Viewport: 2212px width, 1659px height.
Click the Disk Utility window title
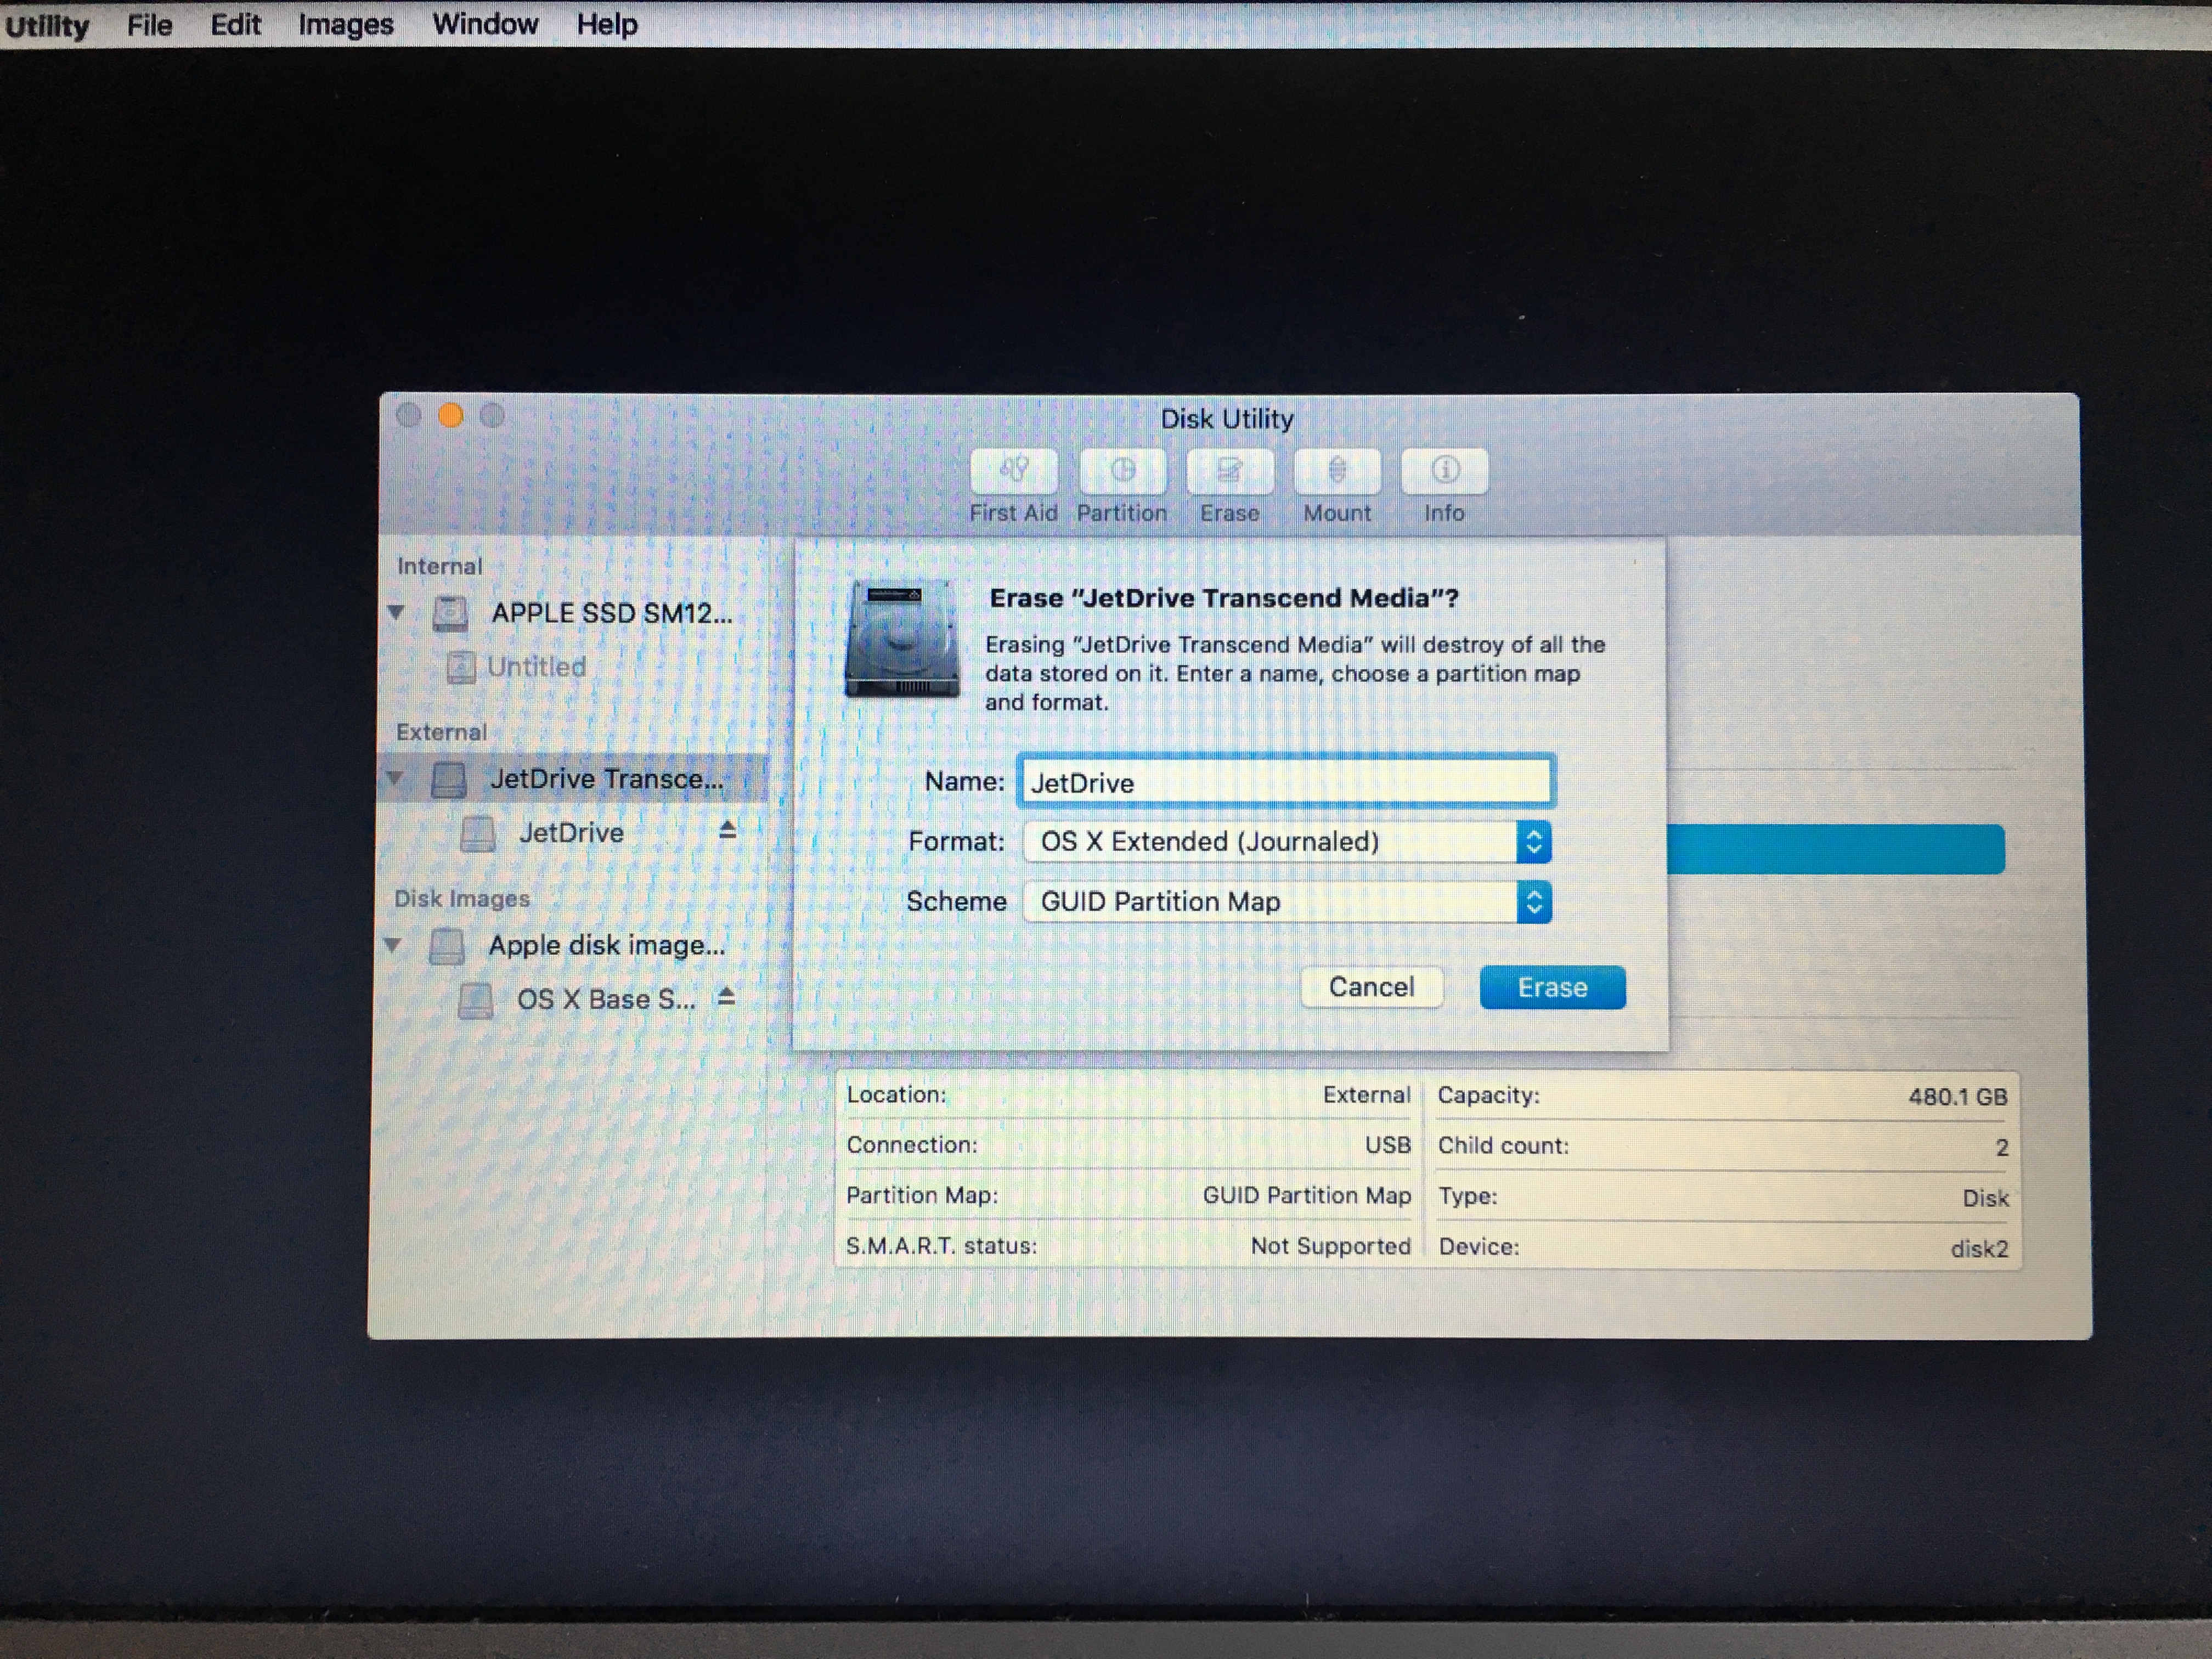click(1227, 419)
